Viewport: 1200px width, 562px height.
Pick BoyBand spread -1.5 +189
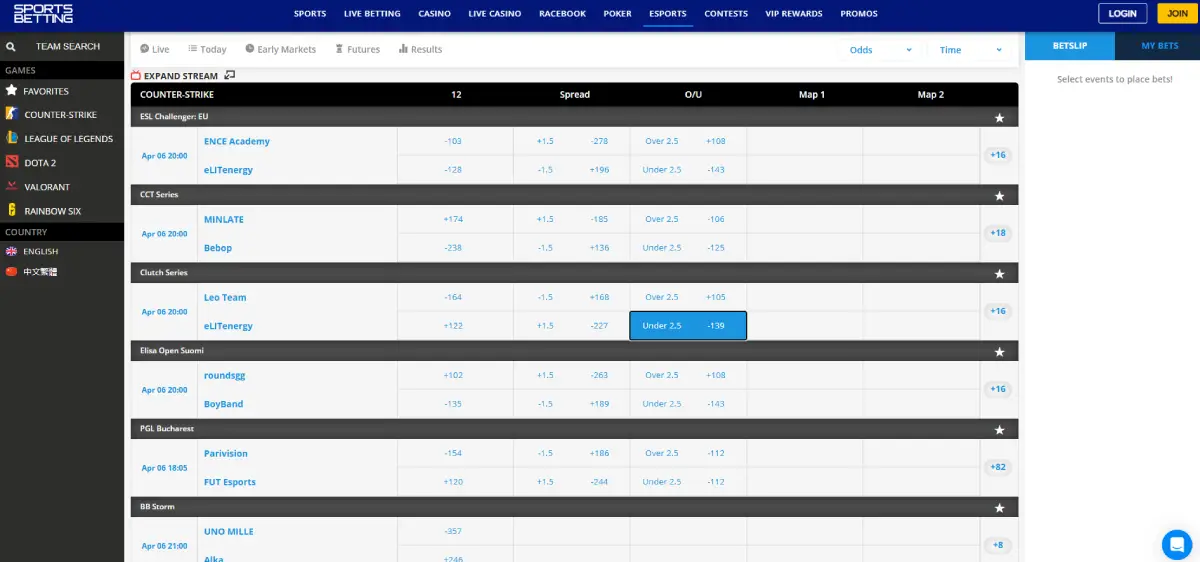coord(572,404)
